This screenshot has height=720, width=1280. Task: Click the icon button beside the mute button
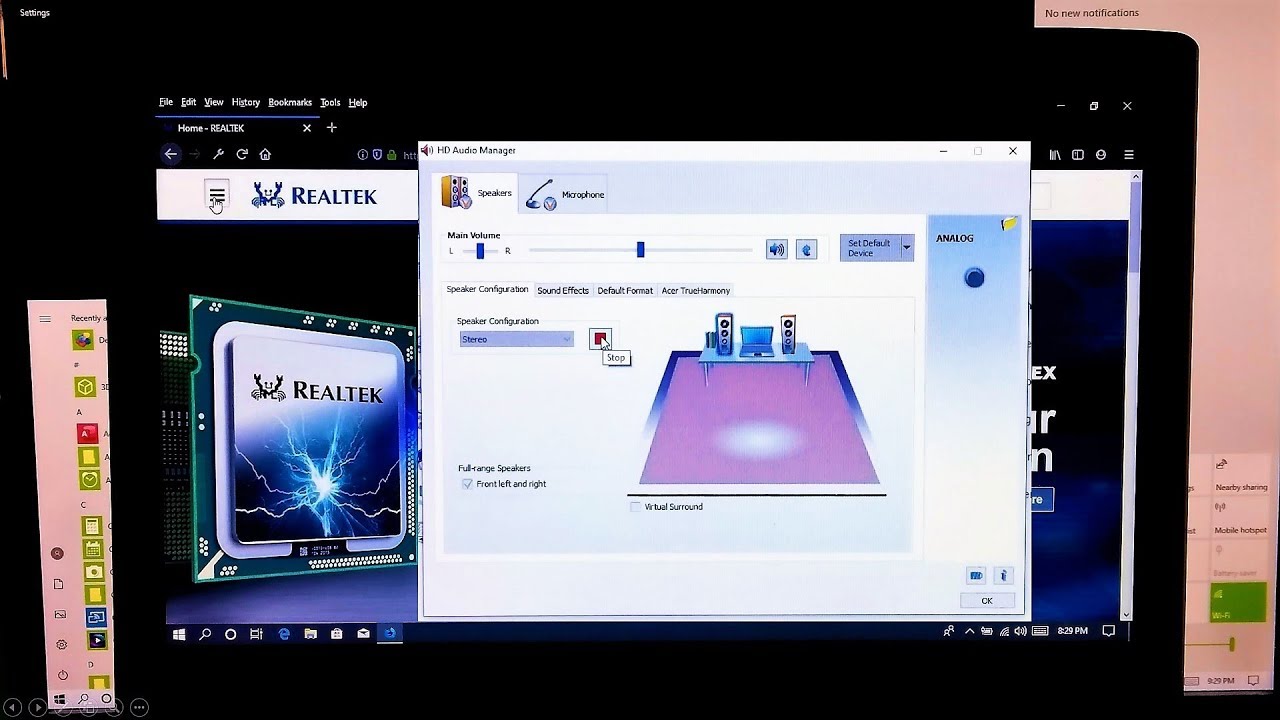[x=807, y=250]
